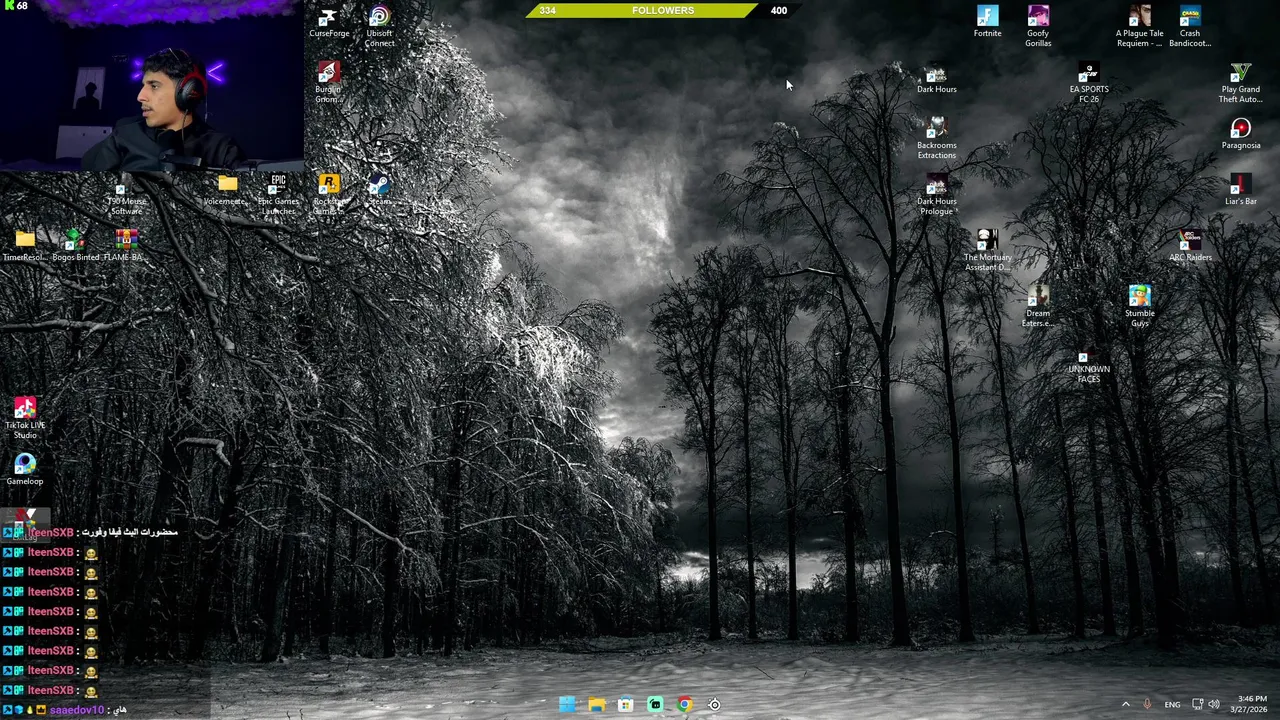1280x720 pixels.
Task: Open the Backrooms Extractions shortcut
Action: (937, 139)
